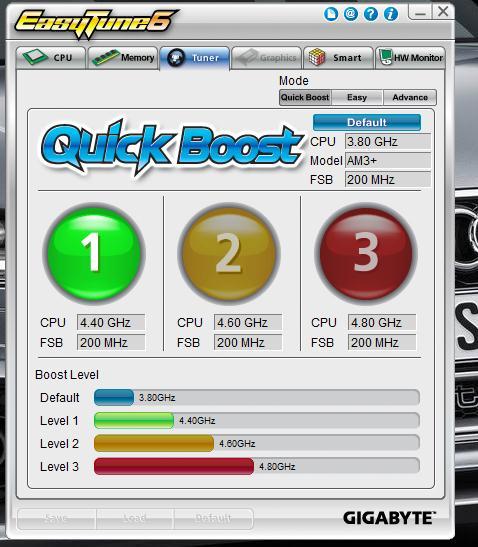Activate red Quick Boost level 3 button
The width and height of the screenshot is (478, 547).
click(x=366, y=253)
